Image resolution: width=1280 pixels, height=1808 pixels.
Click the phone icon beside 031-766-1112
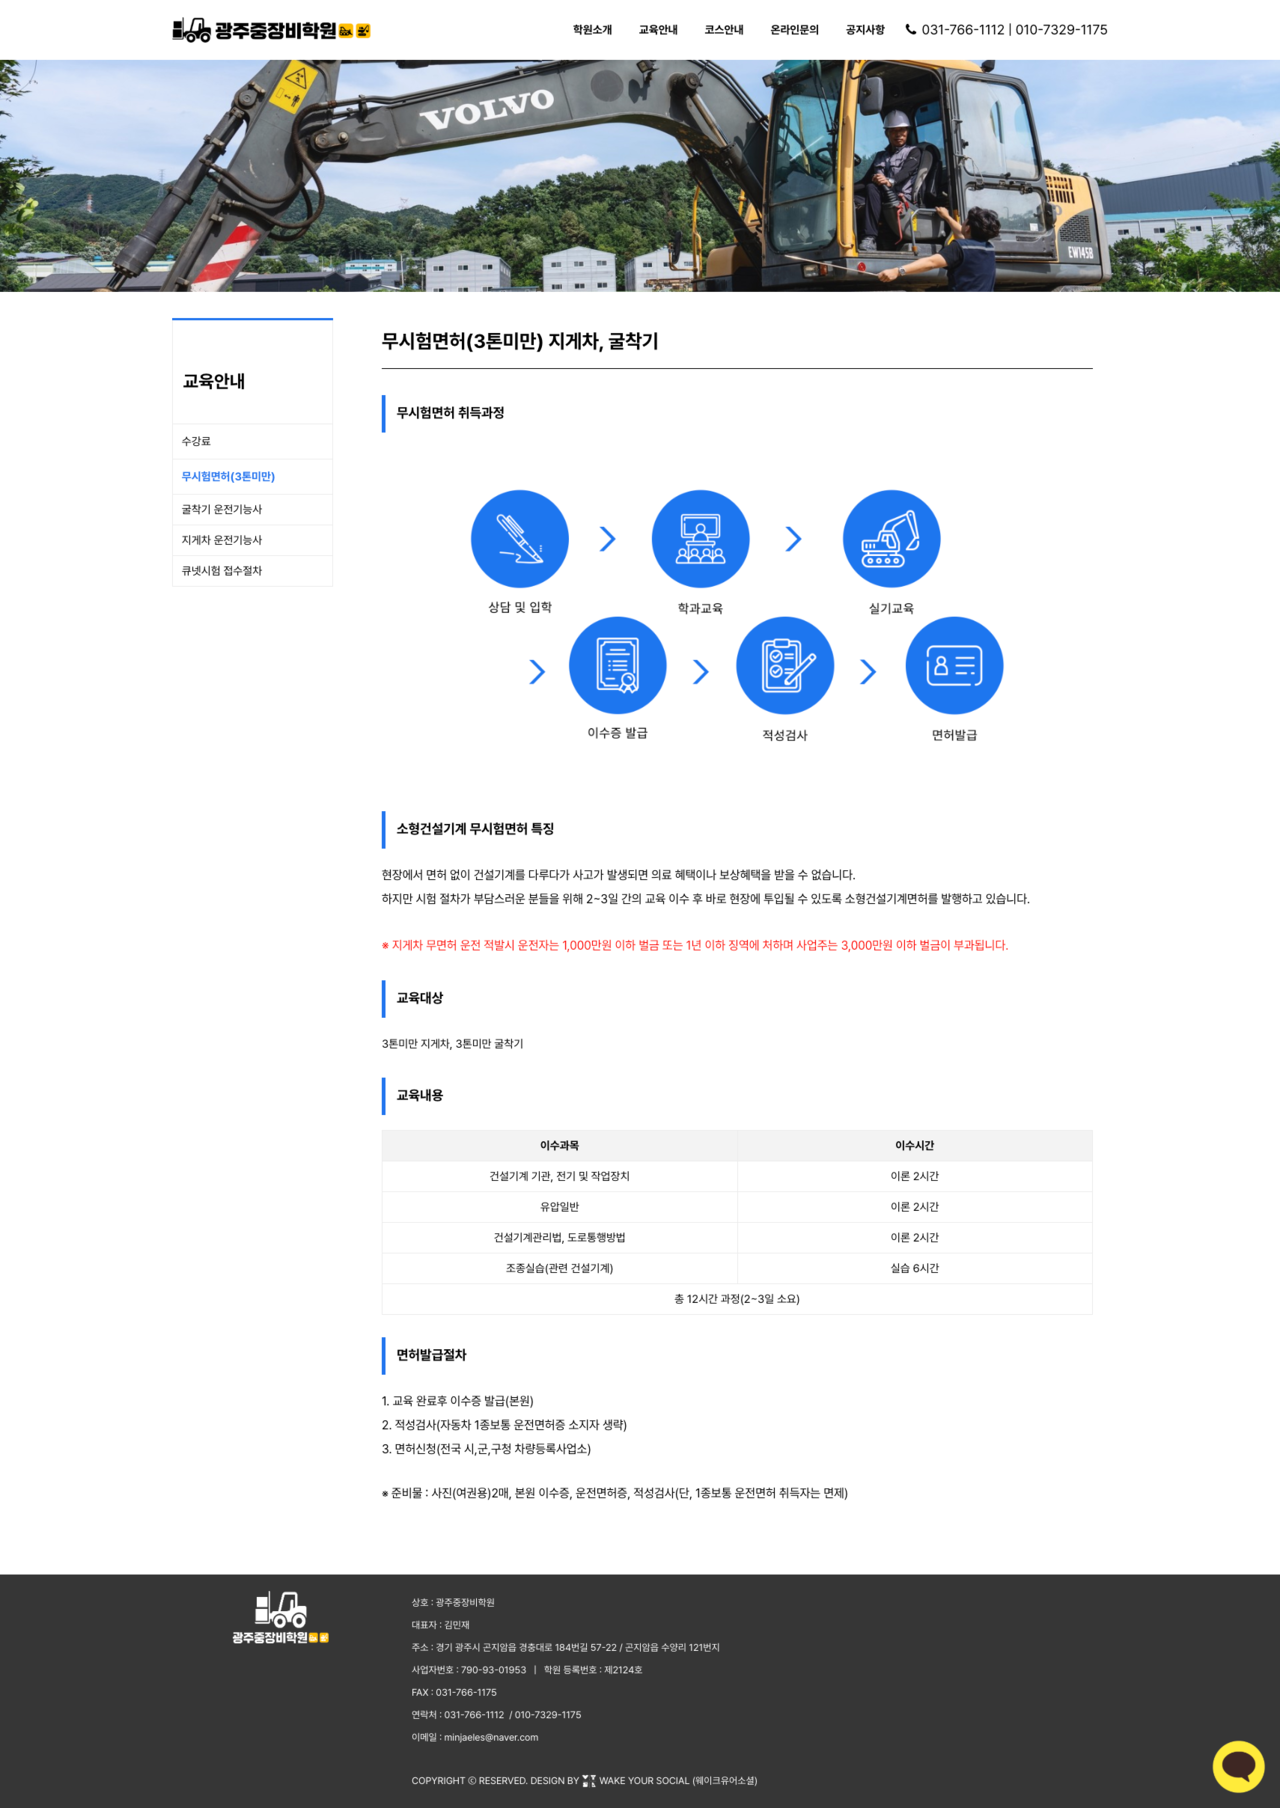[x=911, y=29]
